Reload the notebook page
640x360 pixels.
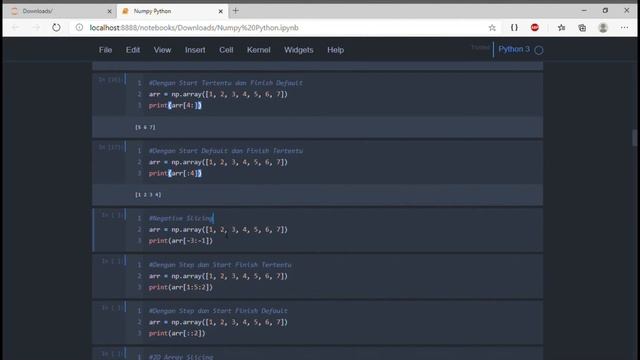click(56, 28)
